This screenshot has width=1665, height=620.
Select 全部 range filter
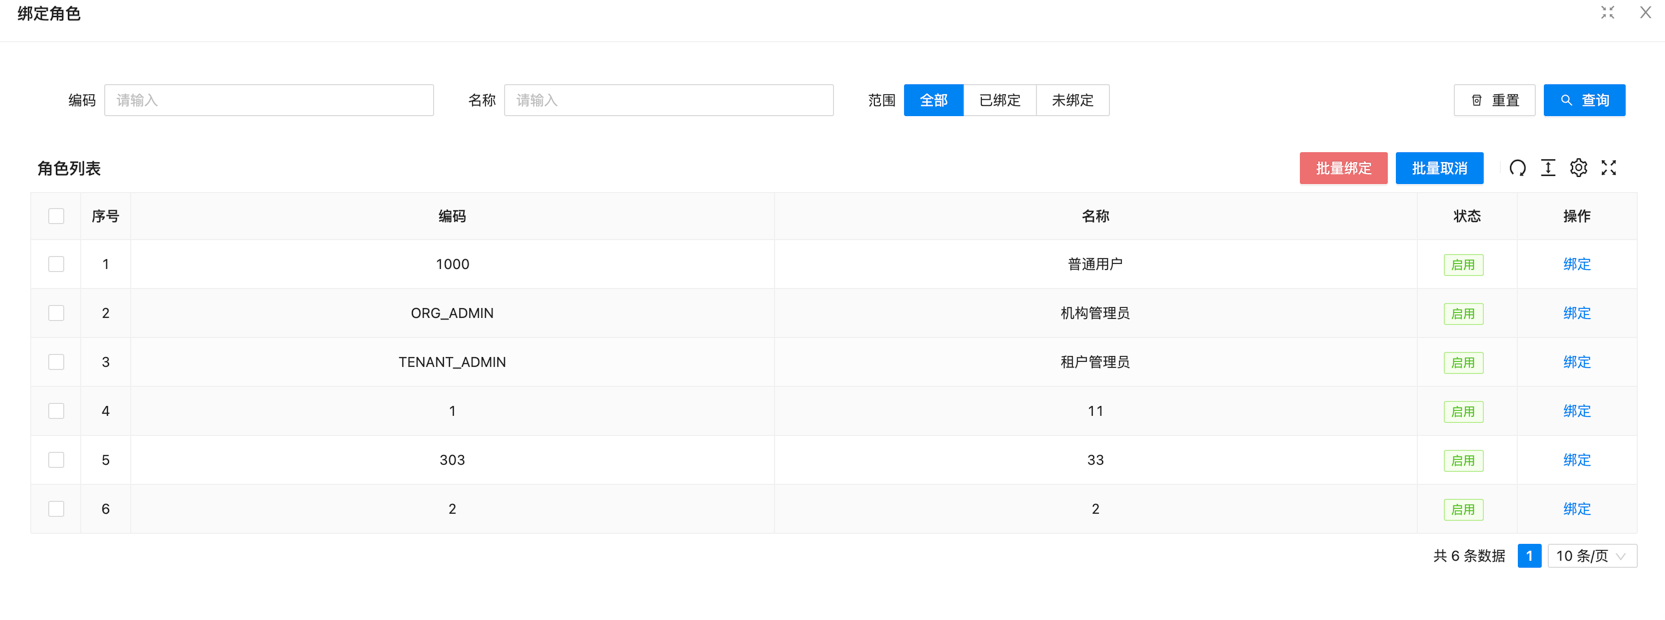pos(933,100)
